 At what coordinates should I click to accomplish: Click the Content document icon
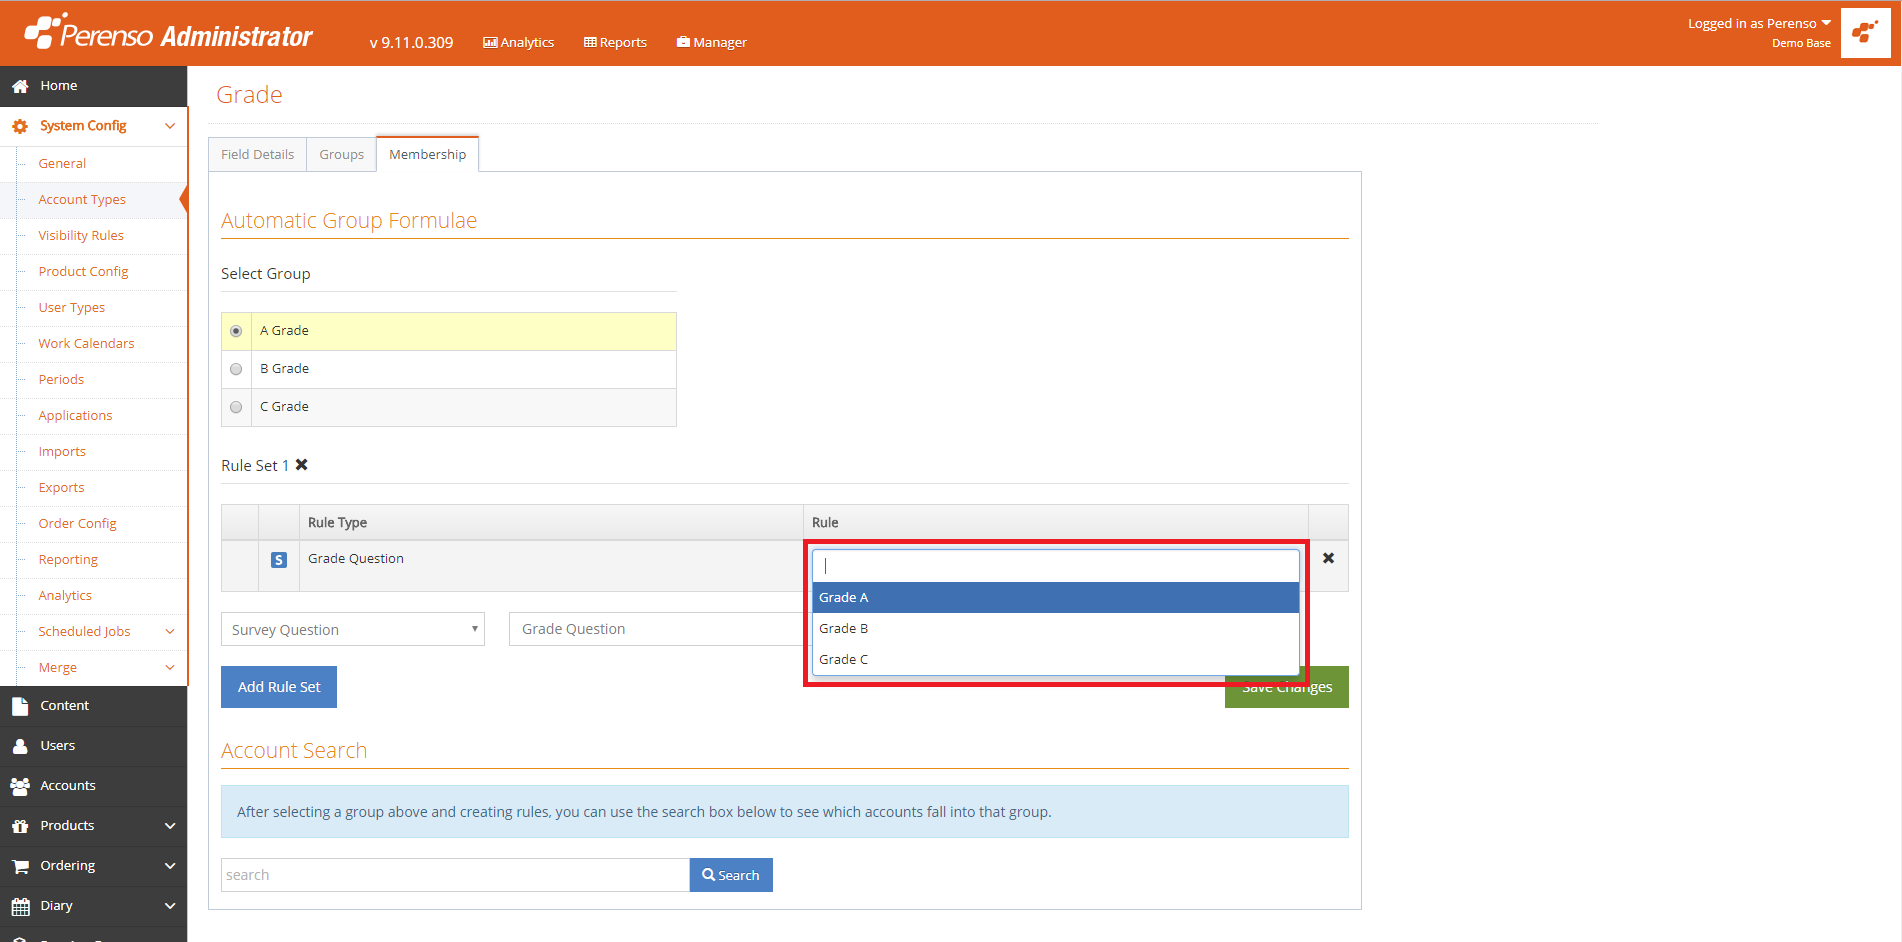click(x=20, y=706)
